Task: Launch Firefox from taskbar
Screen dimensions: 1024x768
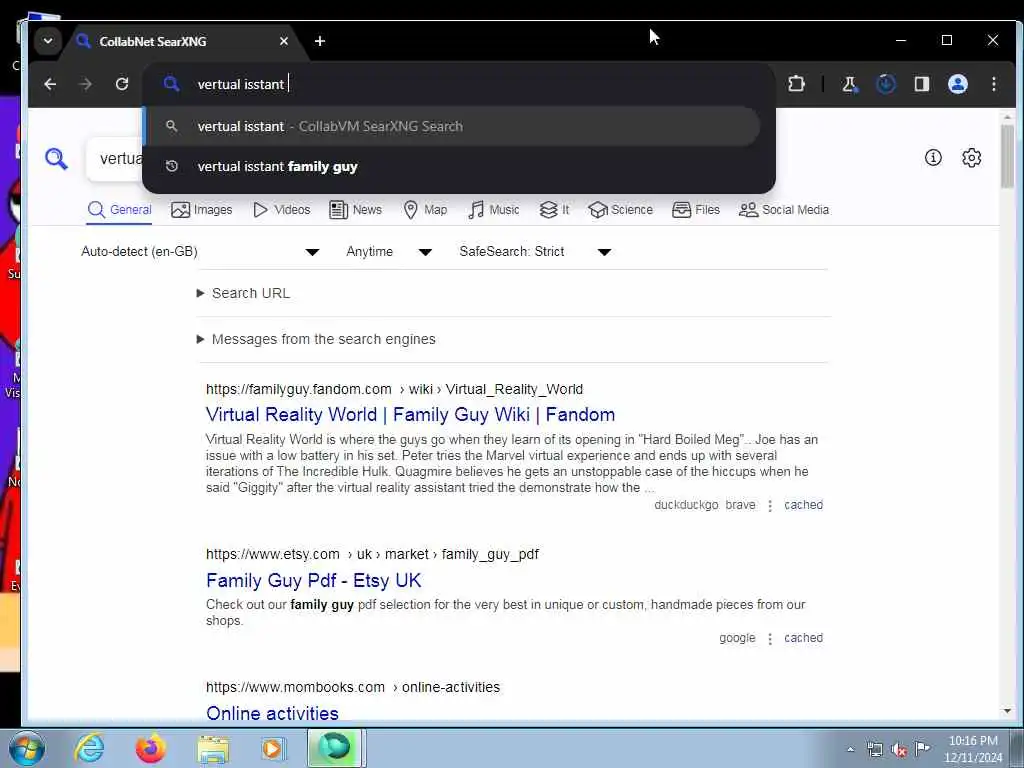Action: [x=150, y=748]
